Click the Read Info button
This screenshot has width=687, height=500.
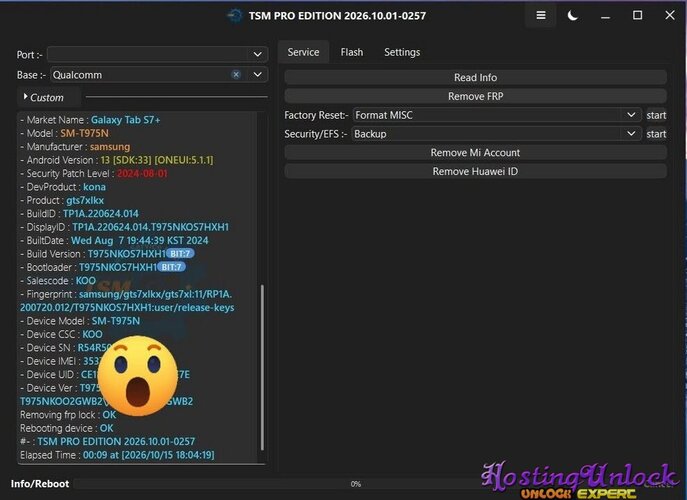pos(475,78)
